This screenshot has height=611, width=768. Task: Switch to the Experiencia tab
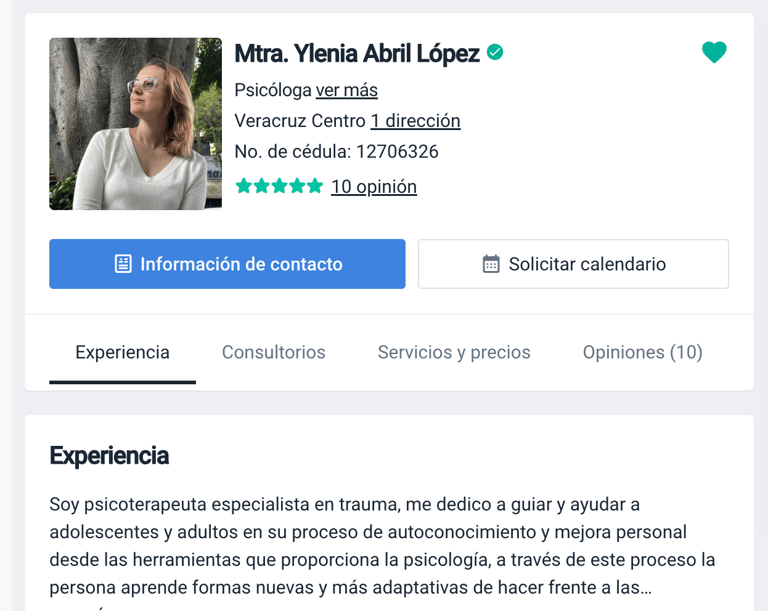[x=122, y=352]
